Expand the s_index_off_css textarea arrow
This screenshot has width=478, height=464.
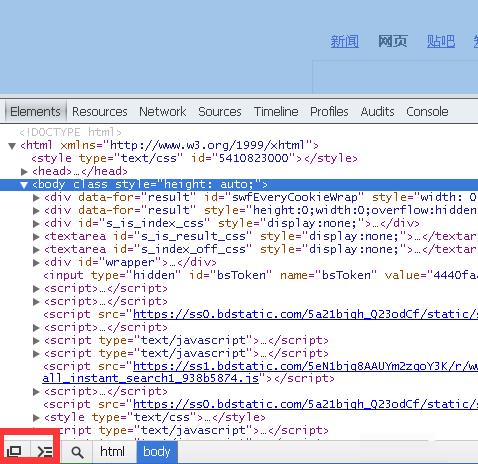coord(36,250)
